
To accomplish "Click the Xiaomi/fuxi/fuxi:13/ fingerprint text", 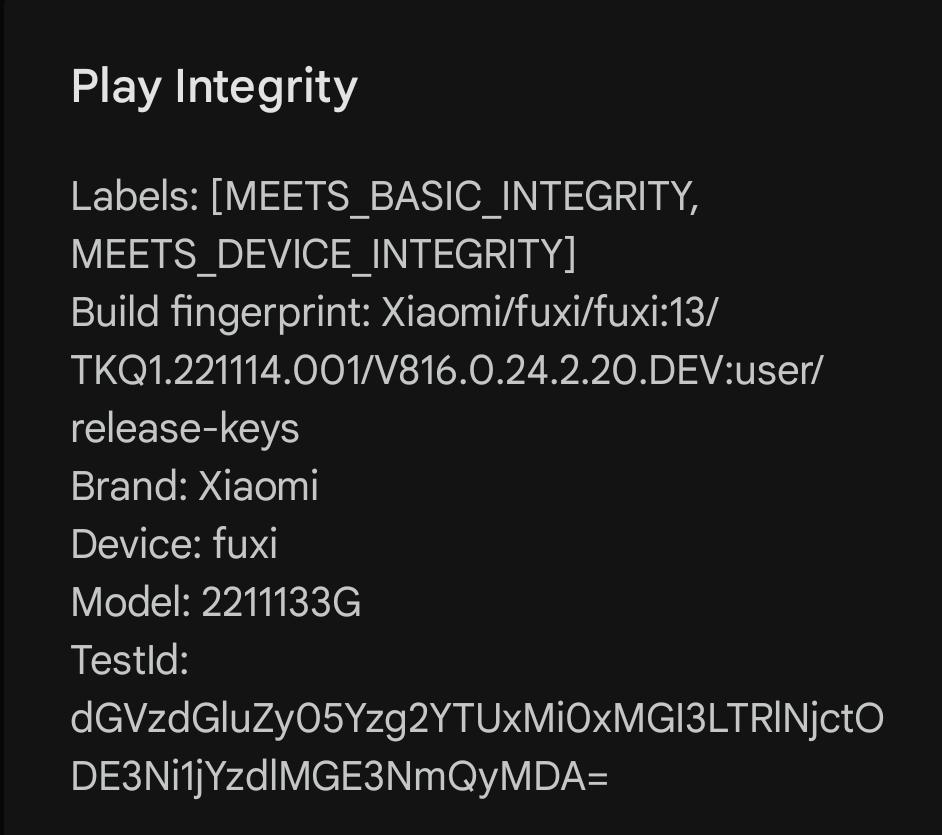I will pos(549,313).
